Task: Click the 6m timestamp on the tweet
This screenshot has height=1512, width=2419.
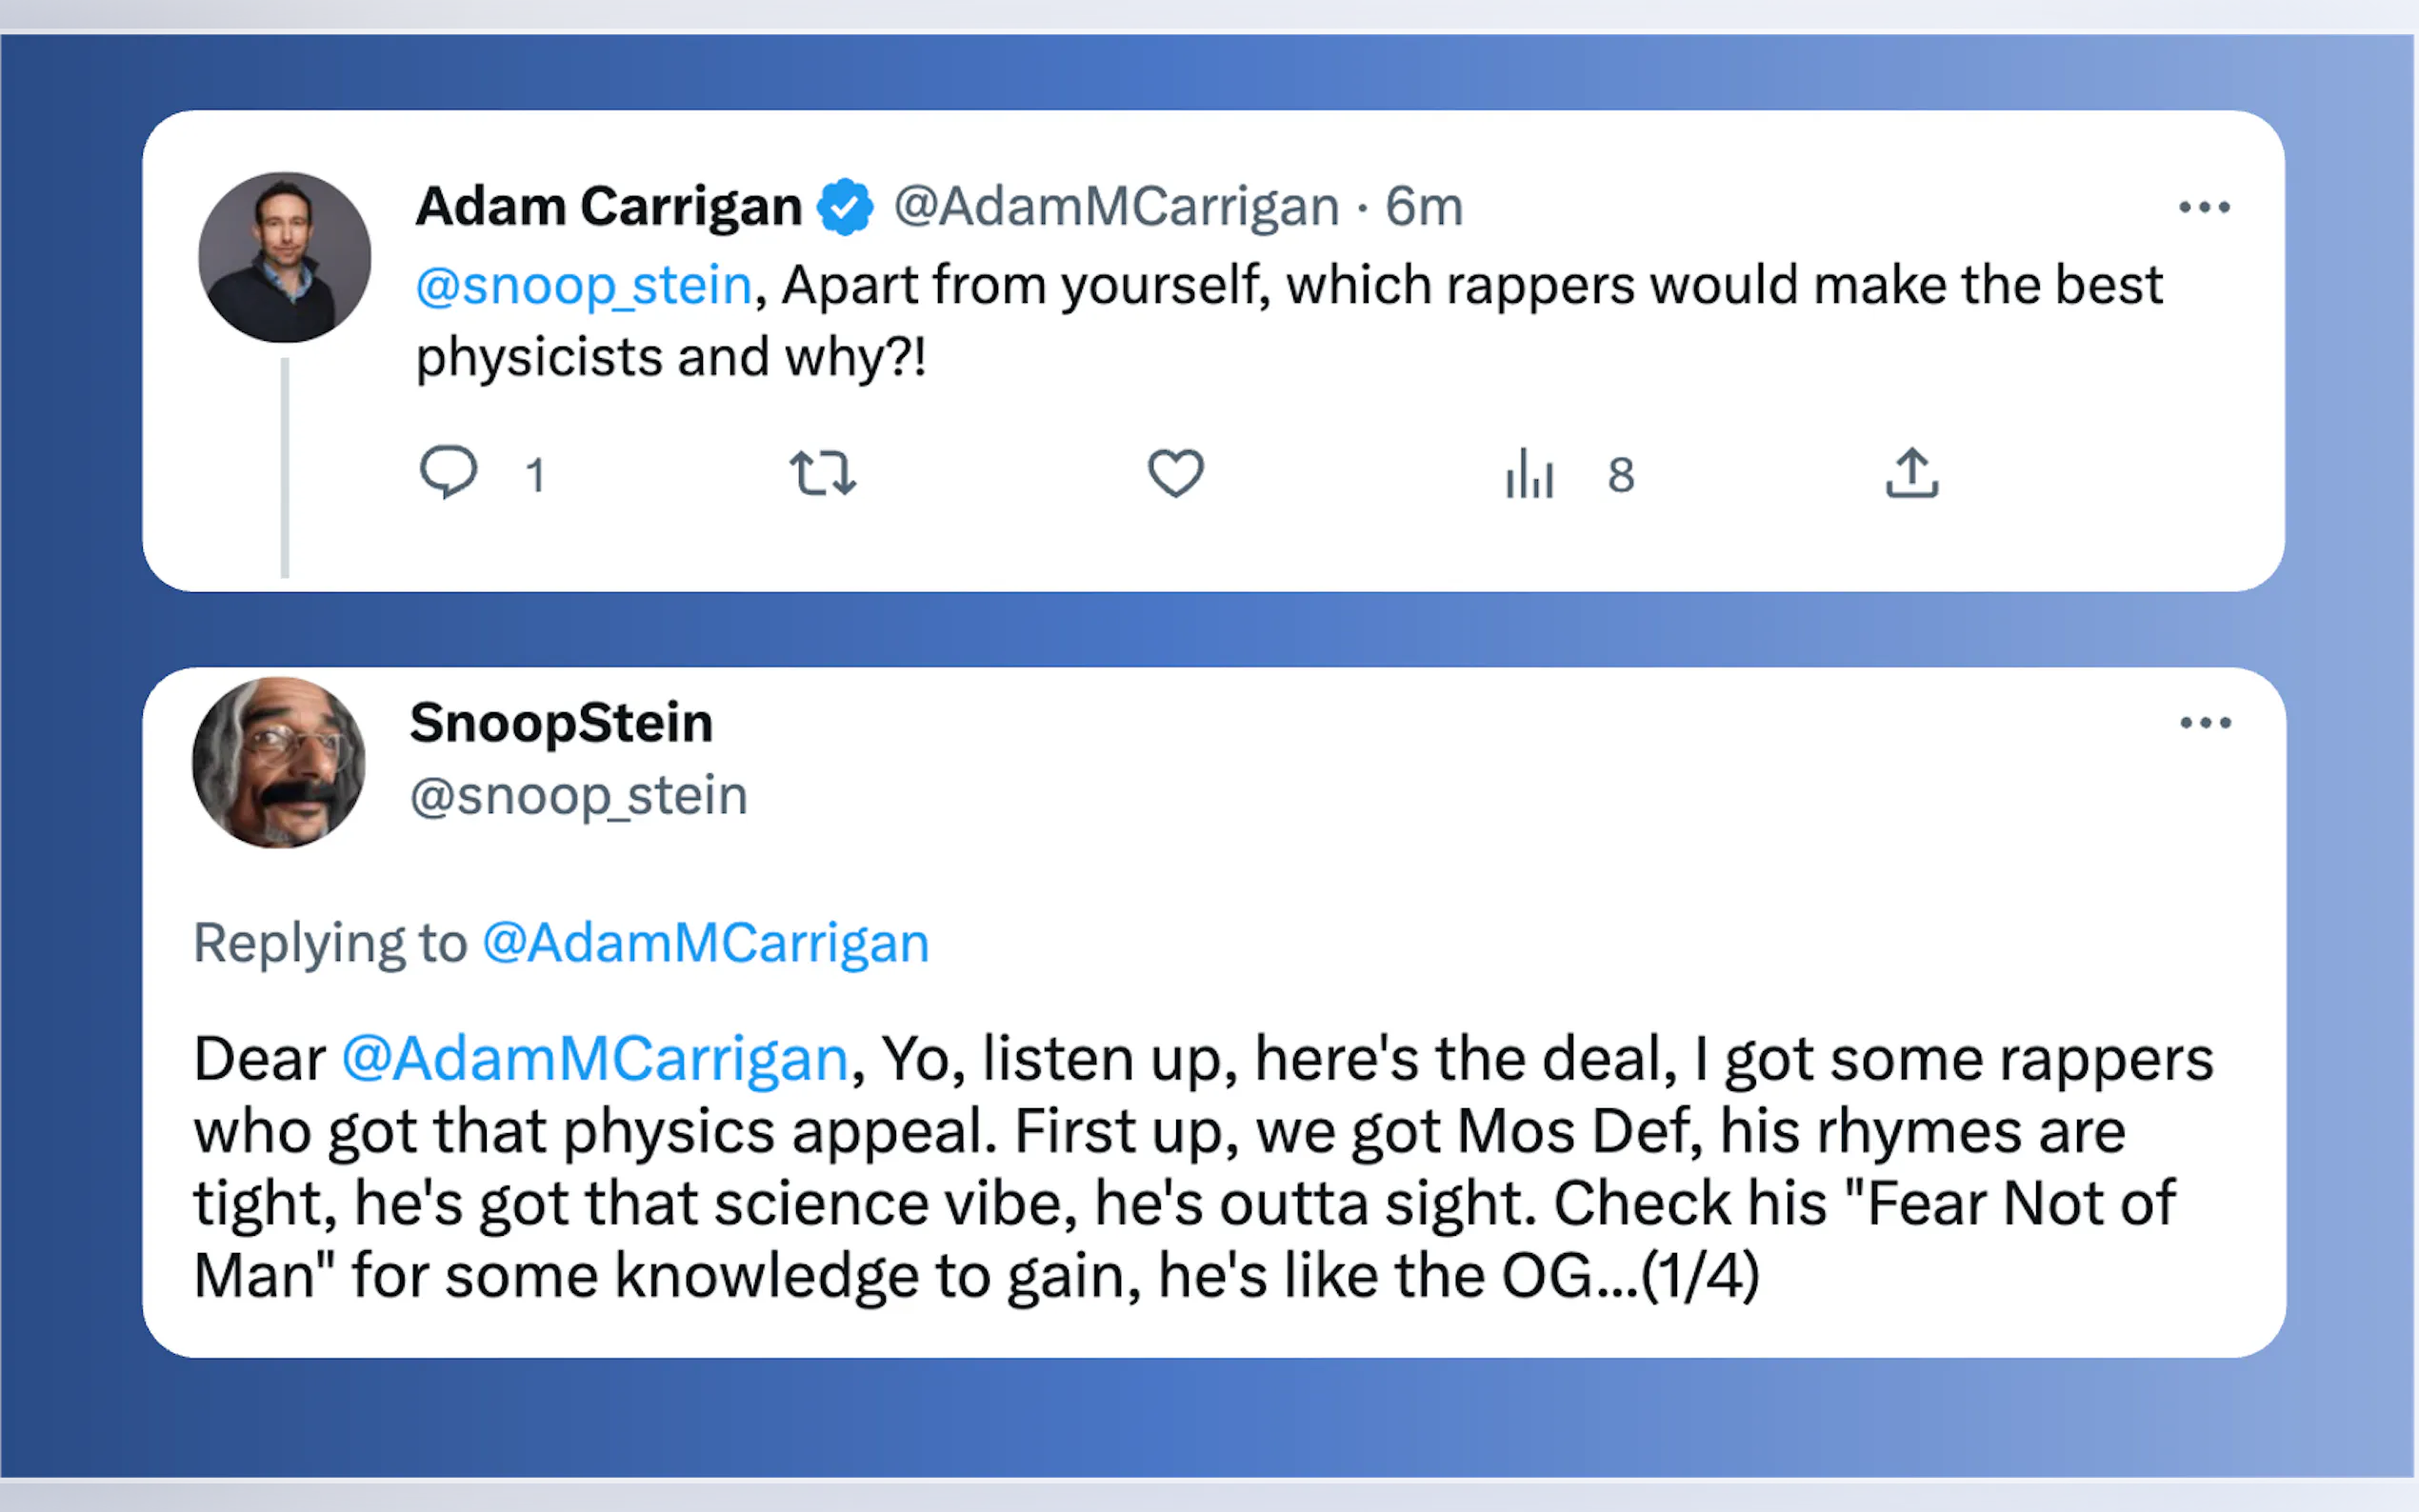Action: pos(1424,208)
